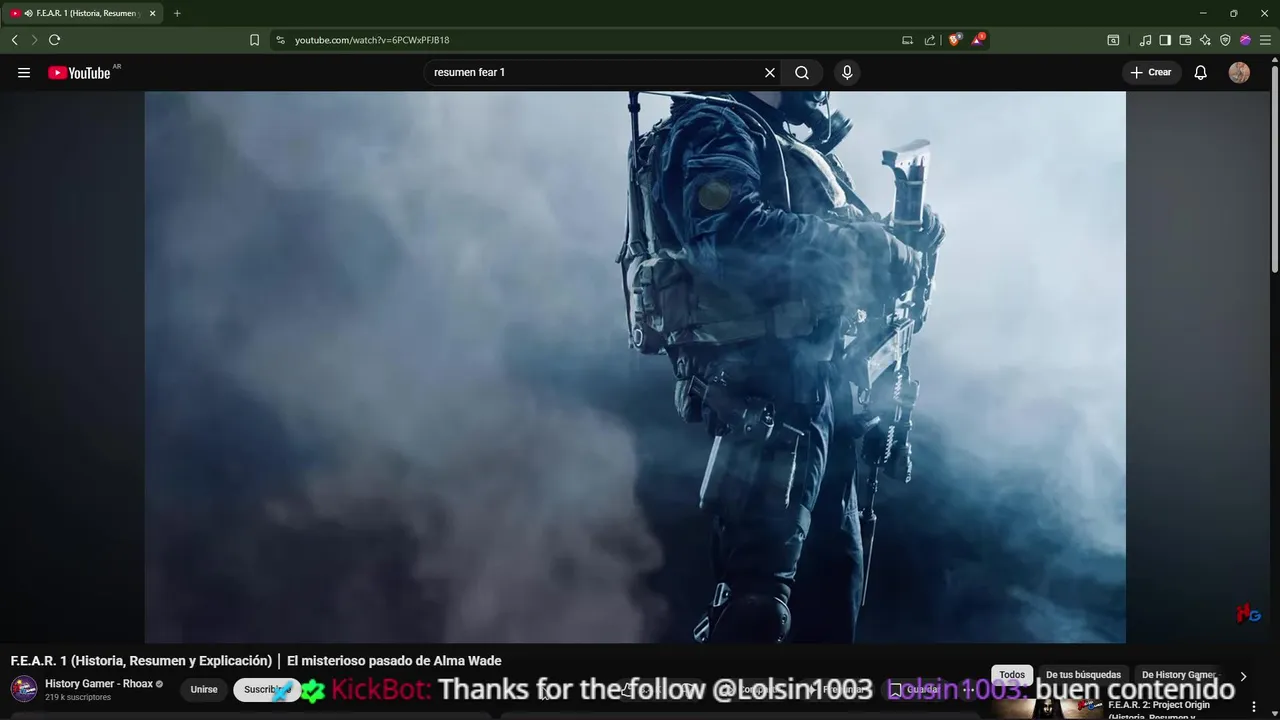Viewport: 1280px width, 720px height.
Task: Start voice search with the microphone
Action: pos(847,72)
